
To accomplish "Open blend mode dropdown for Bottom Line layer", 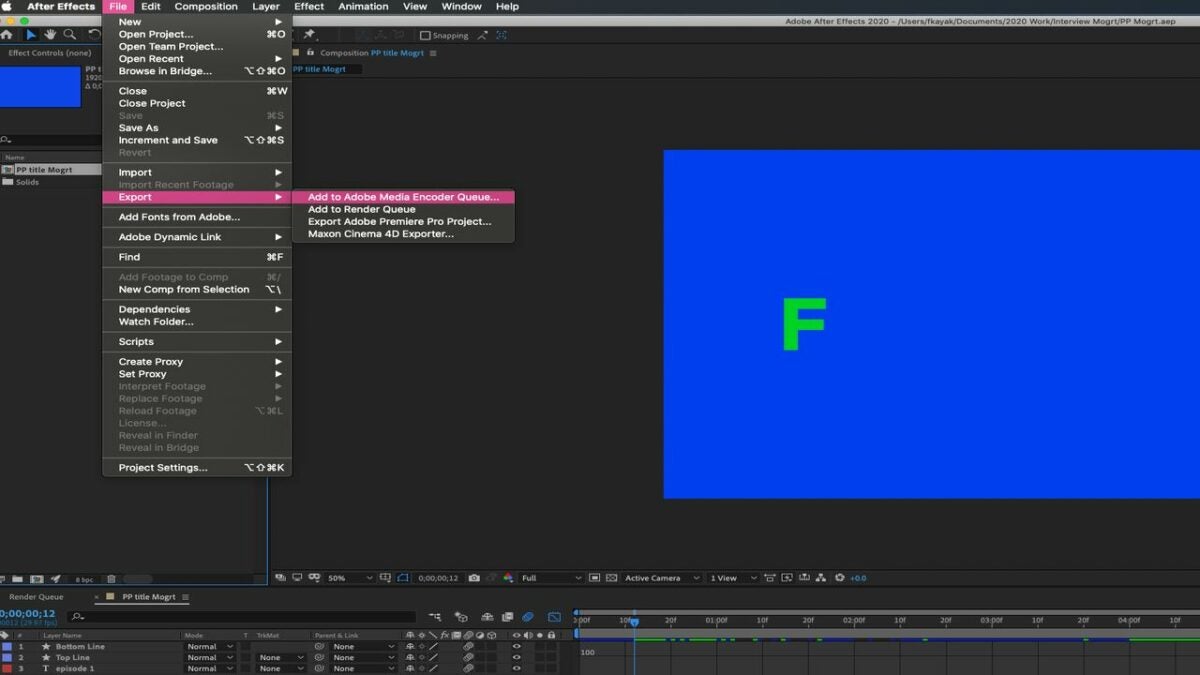I will pyautogui.click(x=212, y=646).
